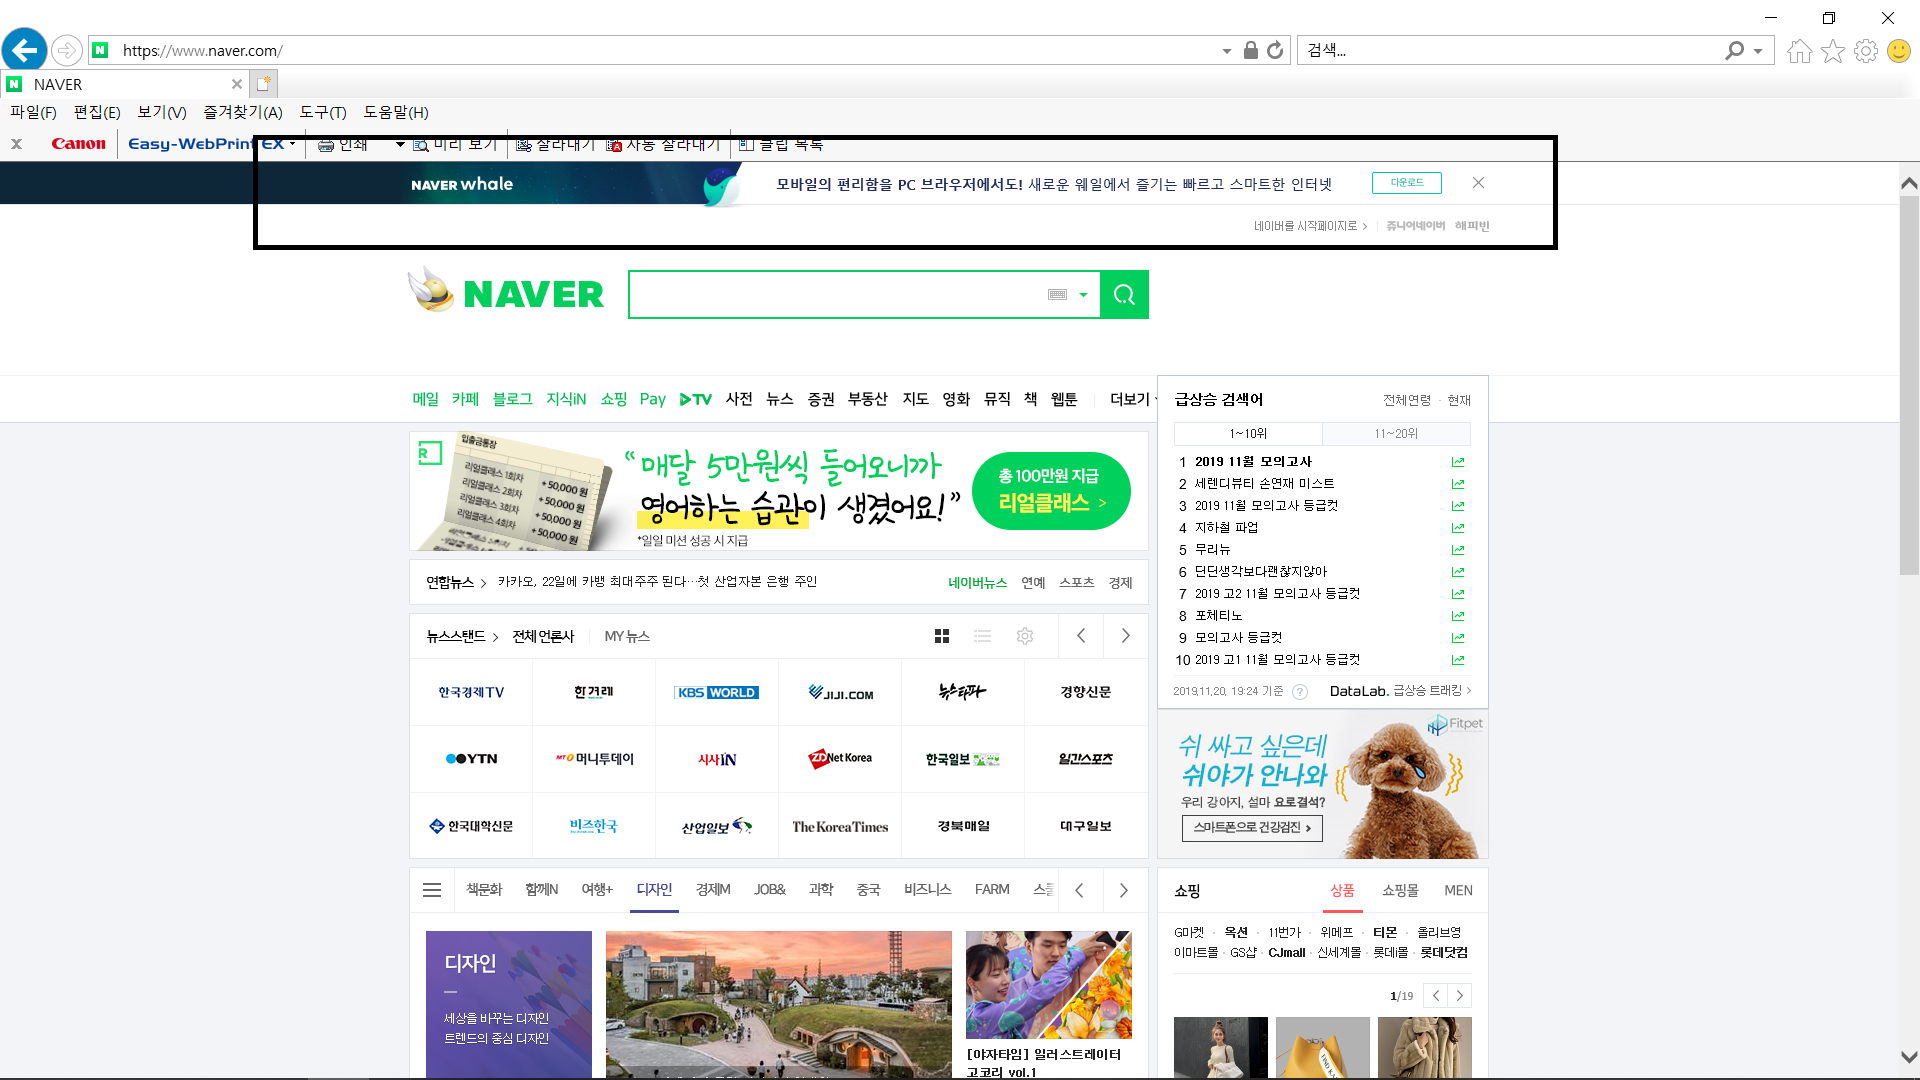Expand the Naver search autocomplete arrow
Screen dimensions: 1920x1080
pos(1083,295)
